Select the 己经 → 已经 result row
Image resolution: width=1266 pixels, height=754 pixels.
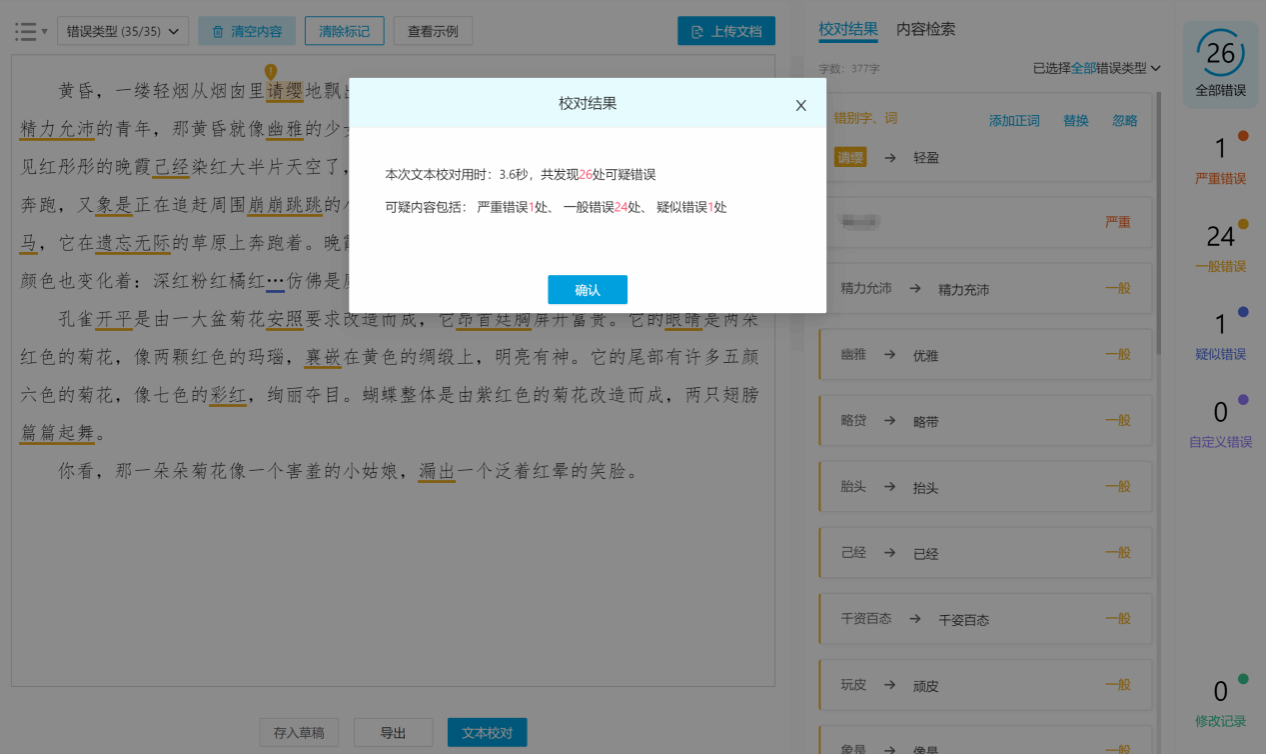point(985,553)
